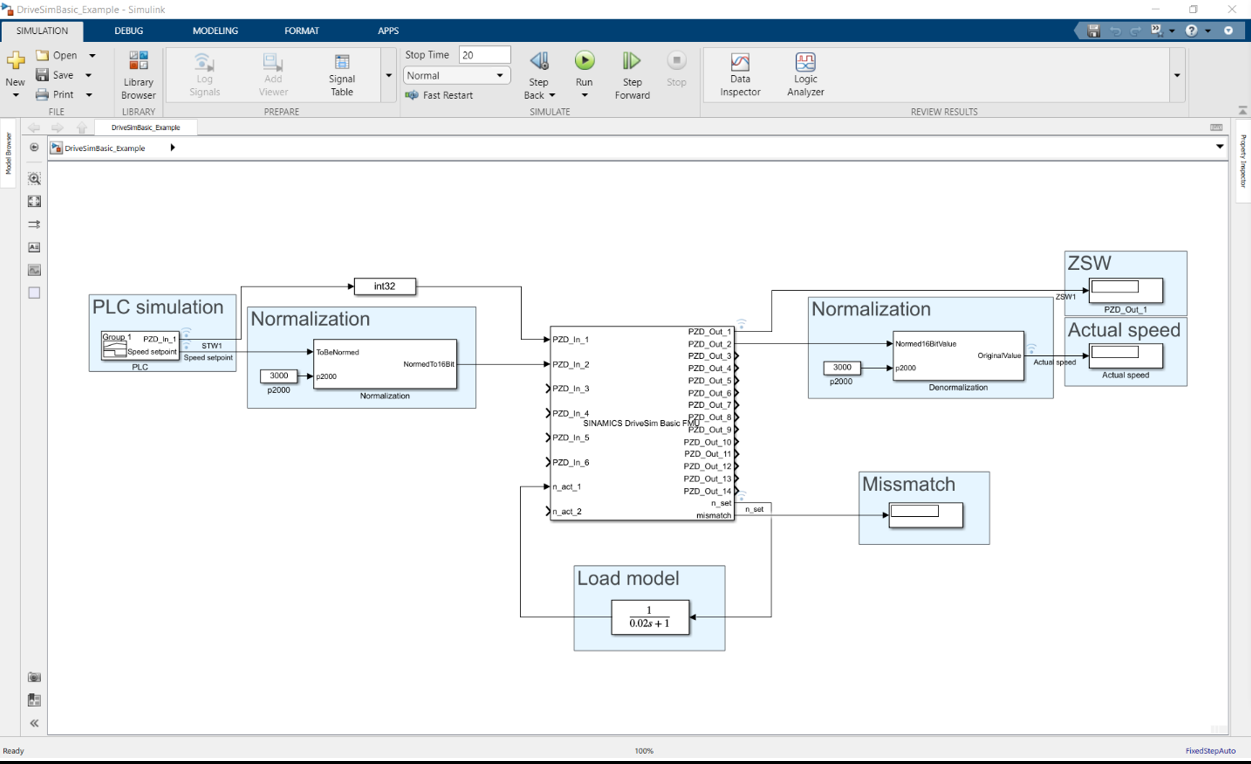Click the Stop Time input field
This screenshot has height=764, width=1251.
(x=484, y=55)
